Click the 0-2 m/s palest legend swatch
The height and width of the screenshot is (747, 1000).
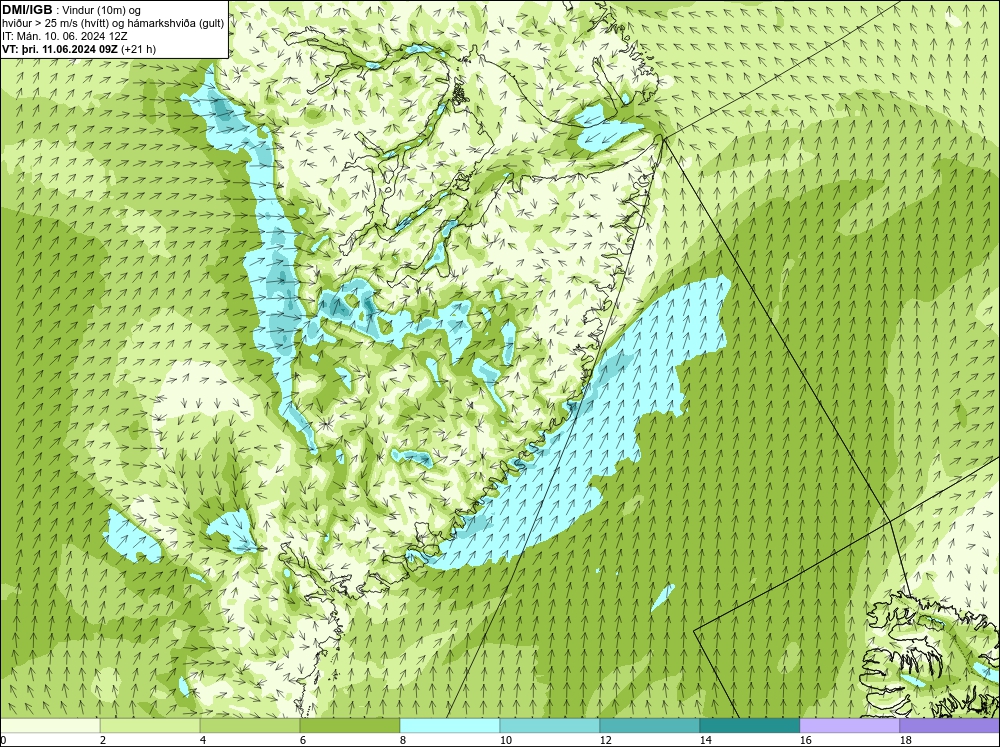point(50,725)
